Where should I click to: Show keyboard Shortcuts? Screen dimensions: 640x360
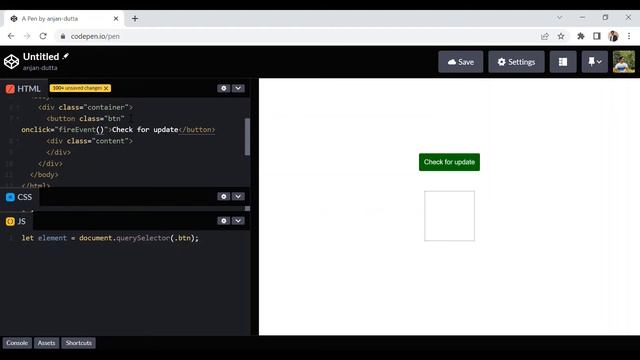(79, 343)
